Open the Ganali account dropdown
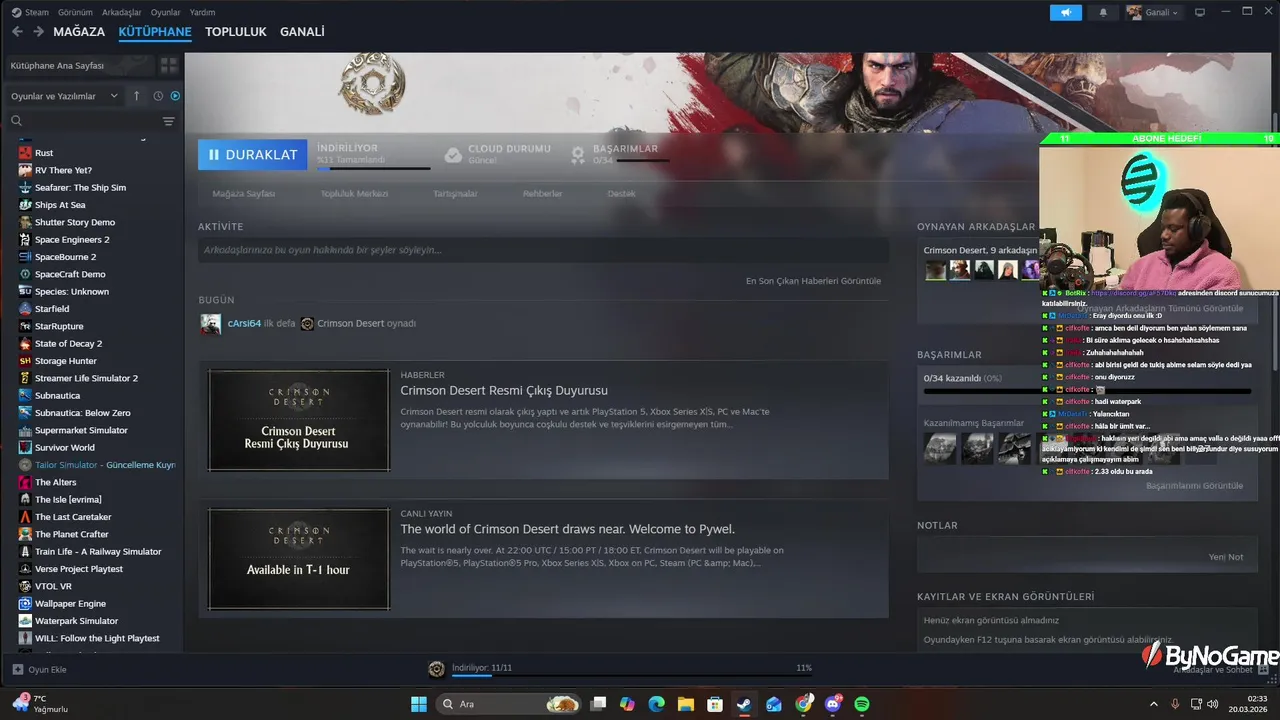The width and height of the screenshot is (1280, 720). [1153, 12]
